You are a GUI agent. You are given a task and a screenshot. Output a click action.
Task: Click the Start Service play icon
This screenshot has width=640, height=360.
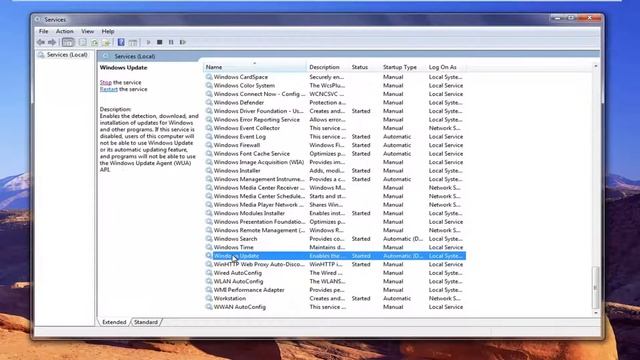[x=149, y=42]
